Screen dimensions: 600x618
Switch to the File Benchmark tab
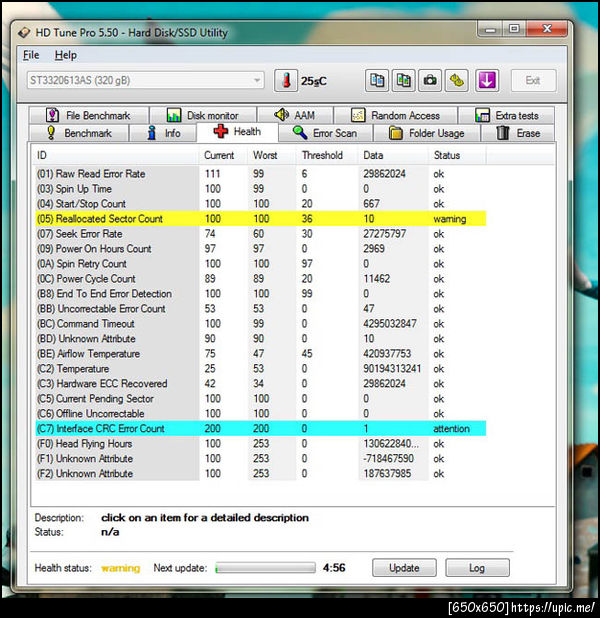click(89, 115)
